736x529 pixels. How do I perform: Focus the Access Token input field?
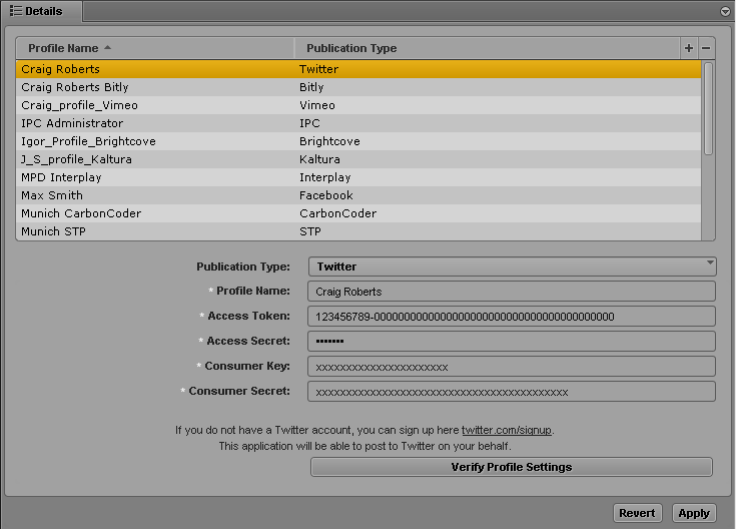tap(512, 316)
